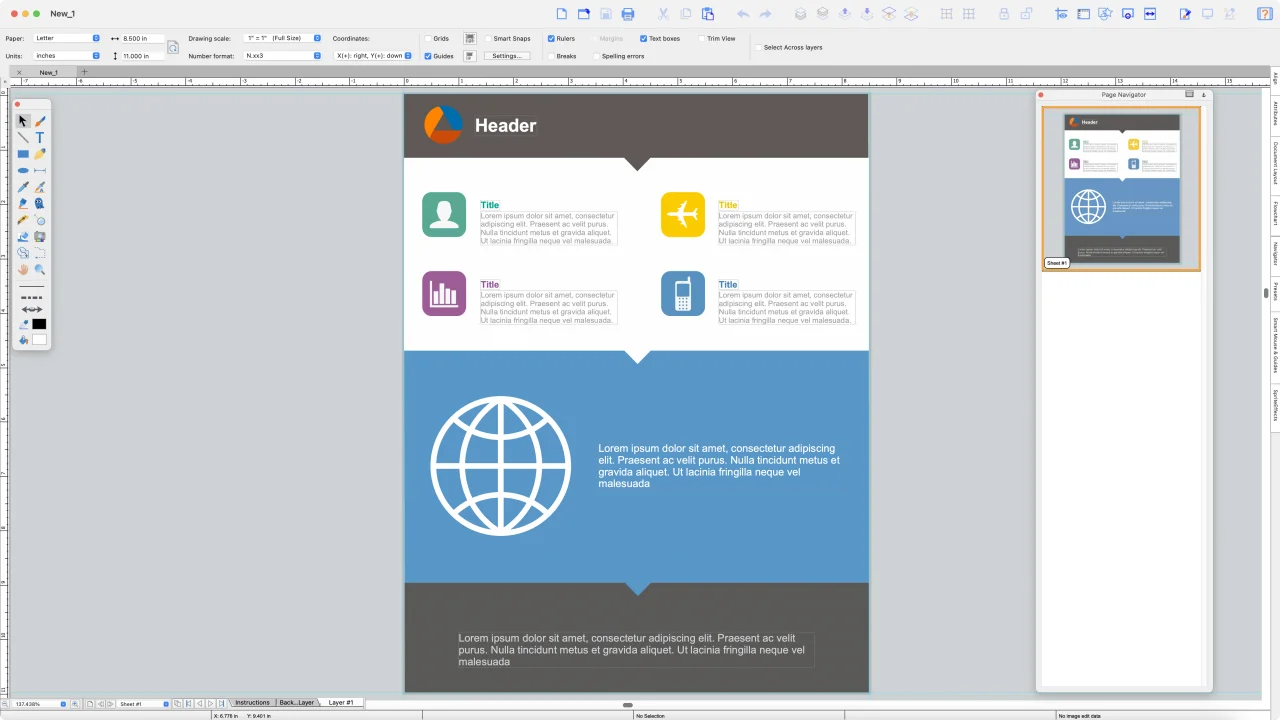Click the Paste clipboard icon
1280x720 pixels.
coord(708,14)
